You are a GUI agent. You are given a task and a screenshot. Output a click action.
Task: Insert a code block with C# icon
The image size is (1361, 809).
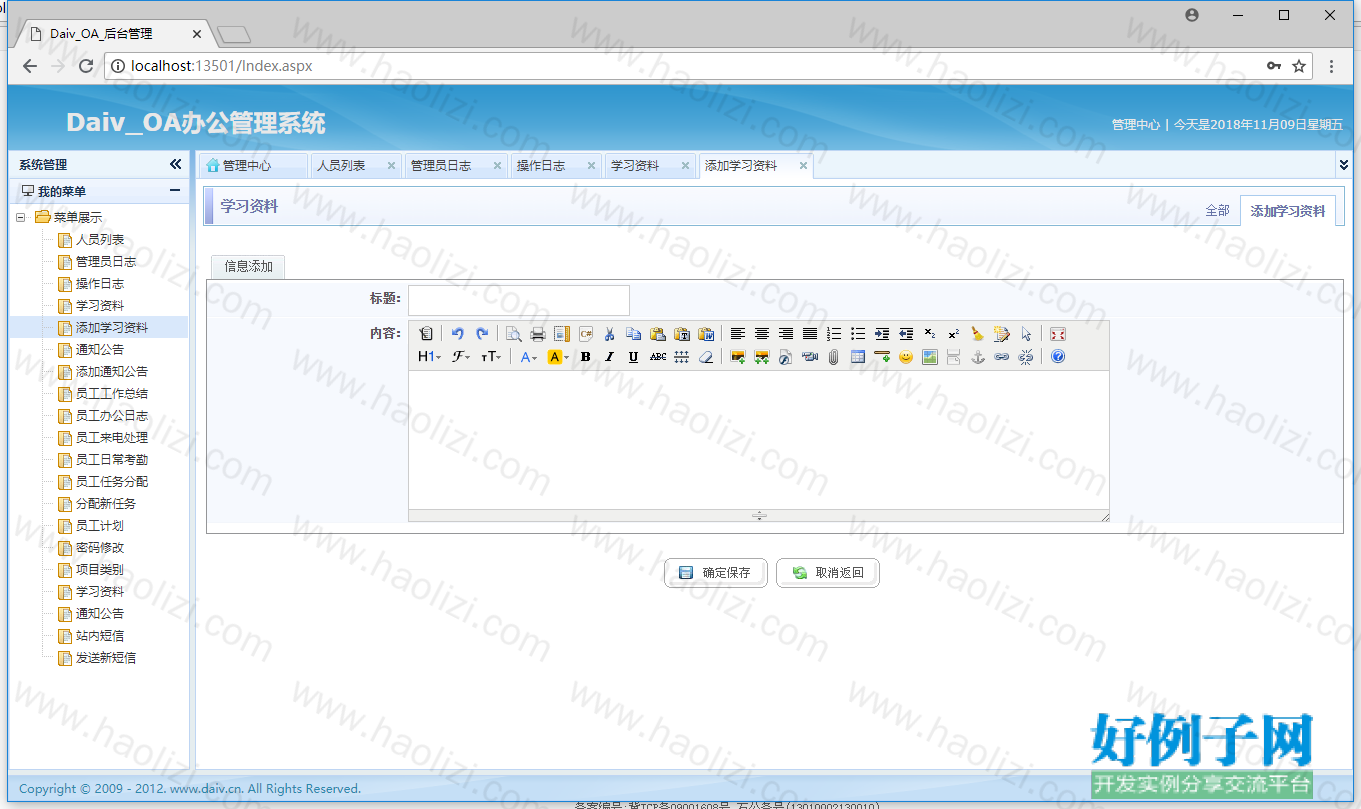click(x=586, y=334)
